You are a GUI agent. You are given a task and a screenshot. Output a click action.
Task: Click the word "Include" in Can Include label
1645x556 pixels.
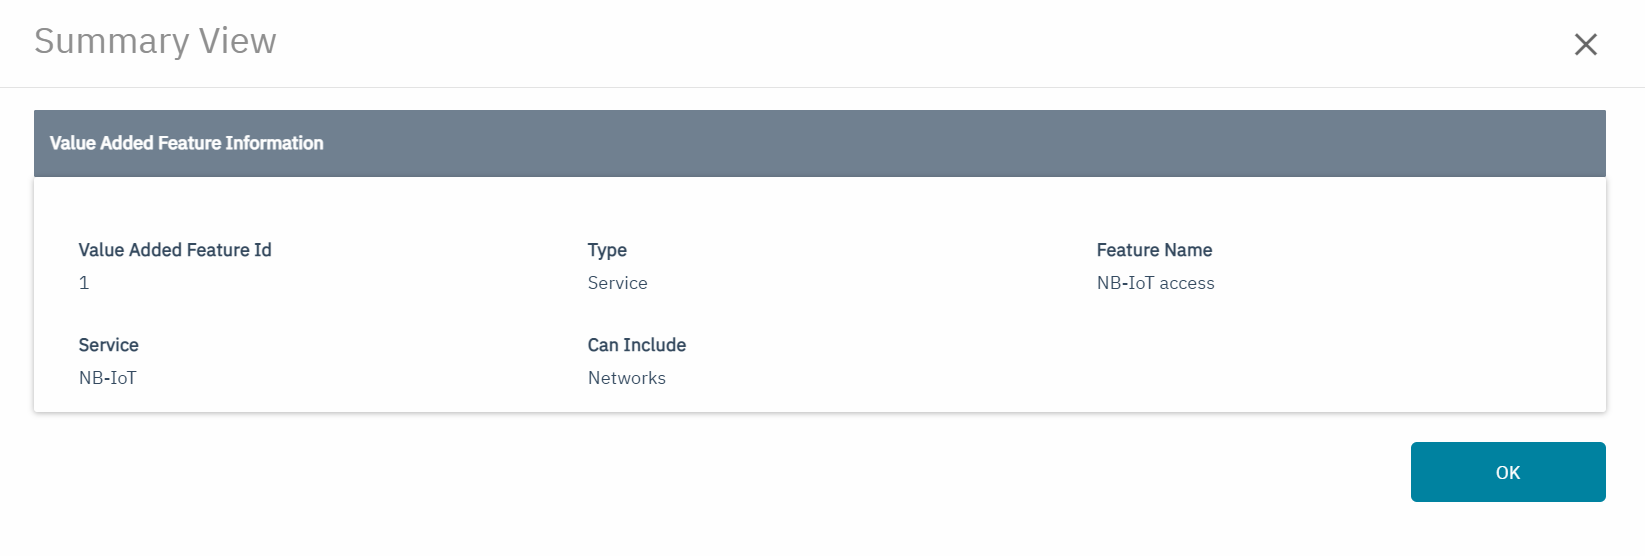(654, 345)
